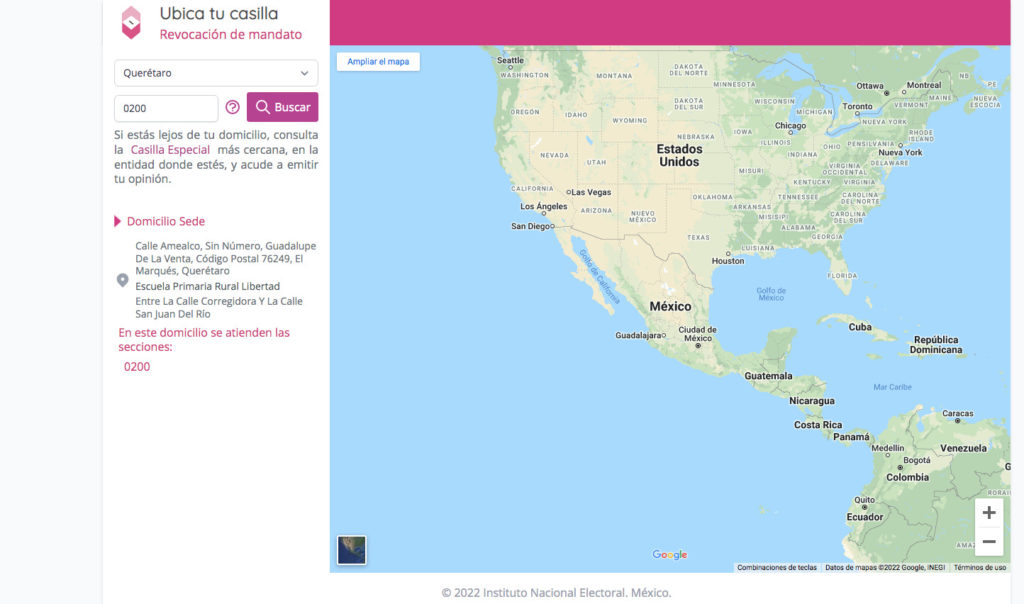Screen dimensions: 1024x604
Task: Click the Ciudad de México map label
Action: coord(697,334)
